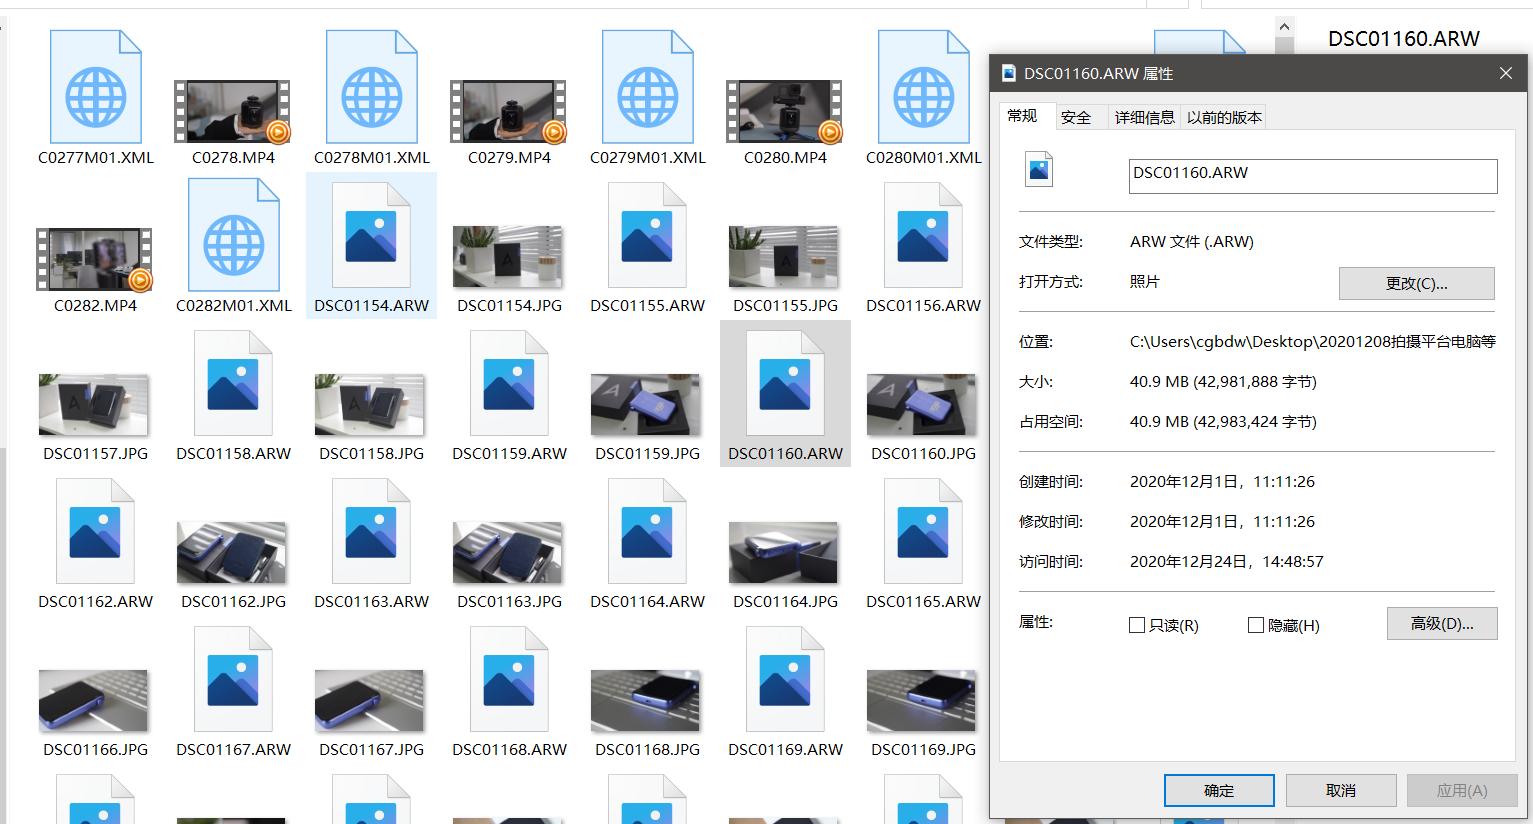Click the 更改 button to change opening app

[x=1416, y=283]
